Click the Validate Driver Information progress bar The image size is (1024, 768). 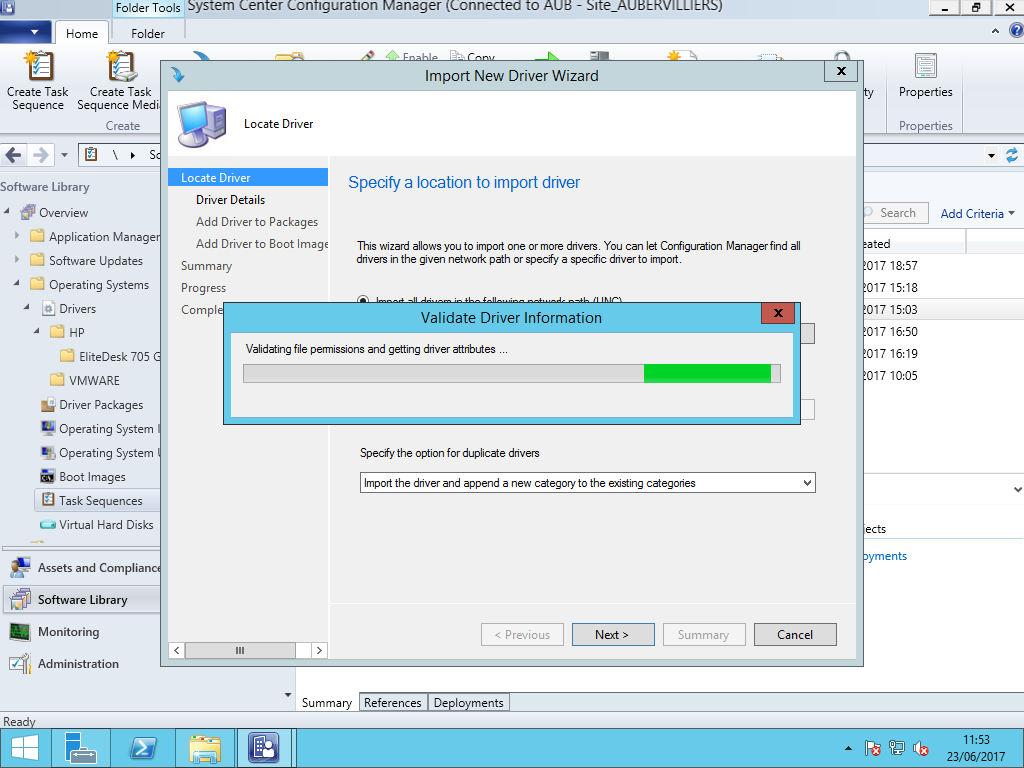(x=511, y=374)
